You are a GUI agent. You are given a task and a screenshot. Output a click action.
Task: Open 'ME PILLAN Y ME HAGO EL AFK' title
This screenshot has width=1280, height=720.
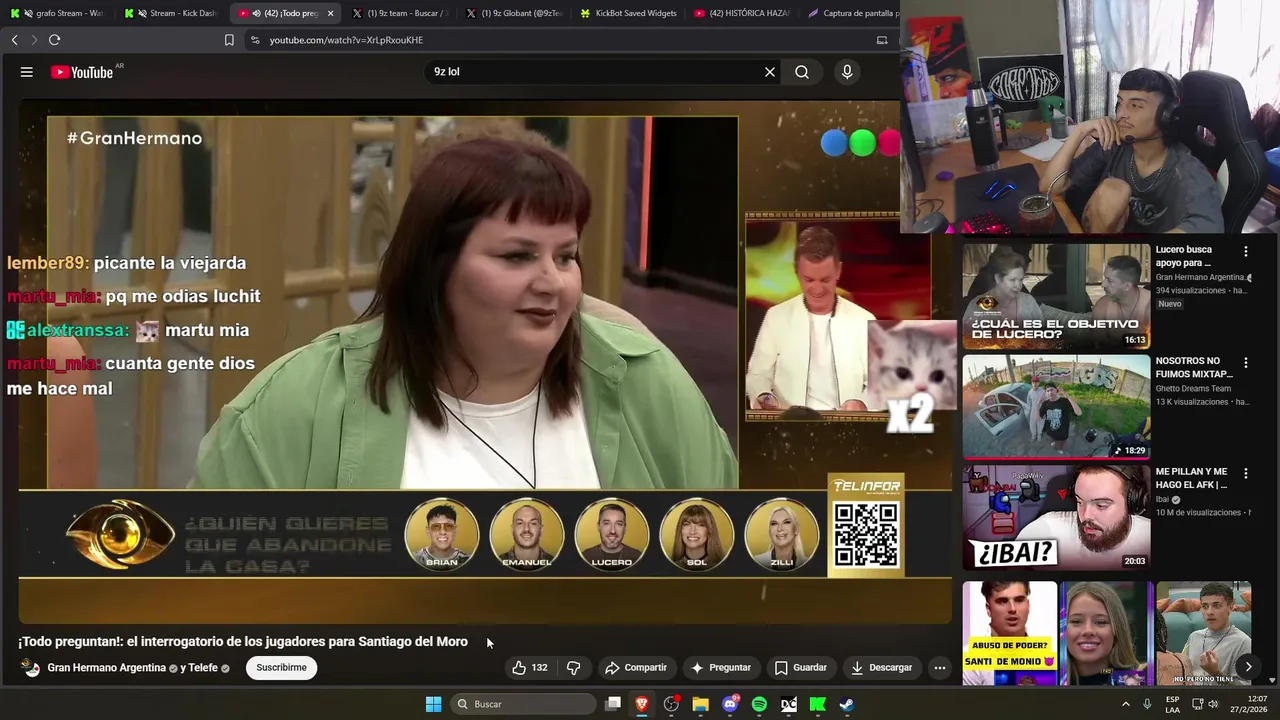pyautogui.click(x=1191, y=478)
